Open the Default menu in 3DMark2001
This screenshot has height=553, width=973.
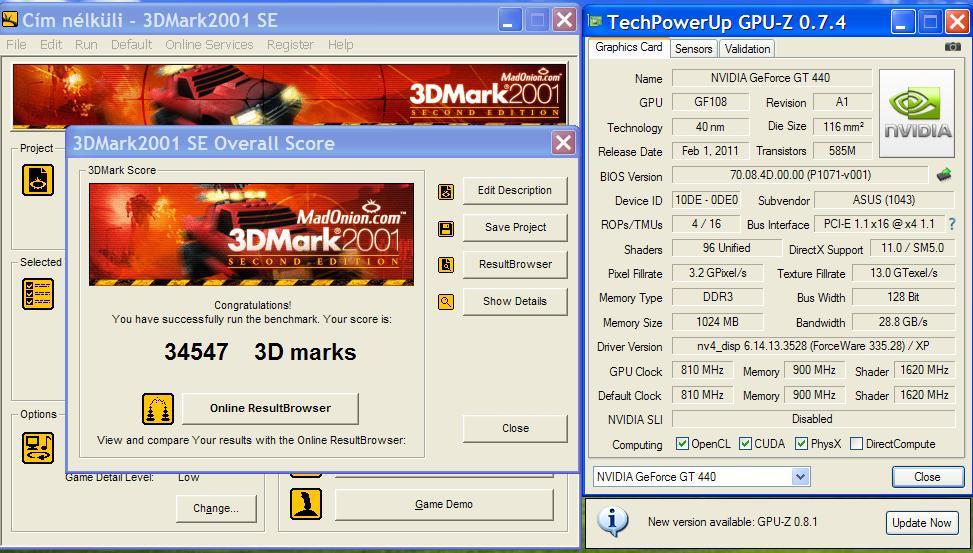[x=132, y=45]
